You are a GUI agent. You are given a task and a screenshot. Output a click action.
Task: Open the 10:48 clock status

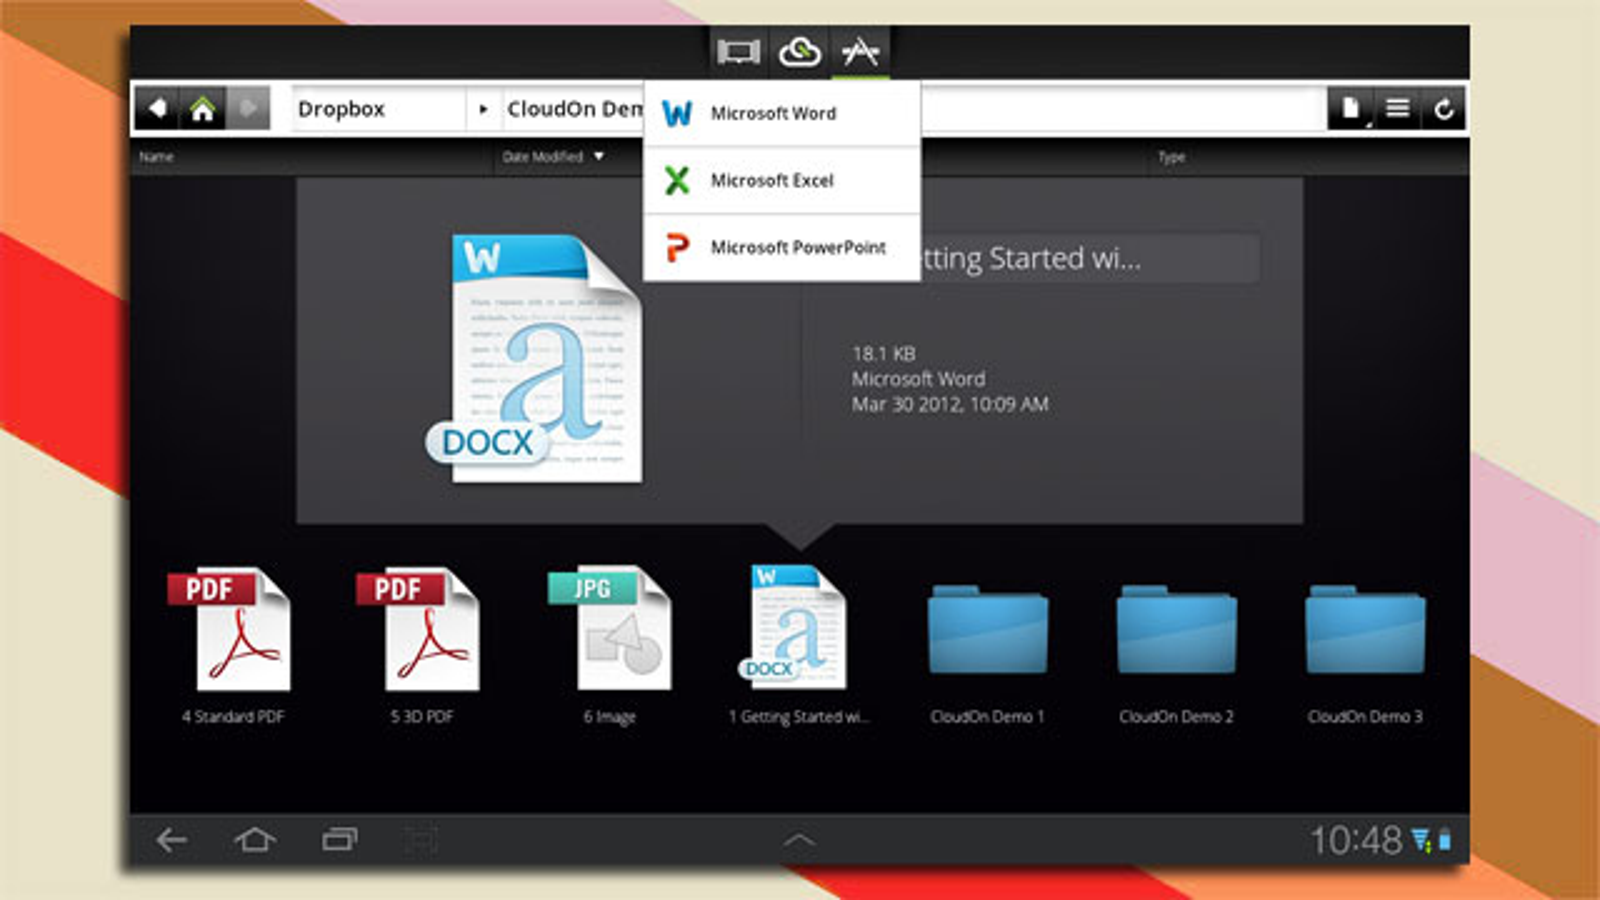coord(1356,840)
